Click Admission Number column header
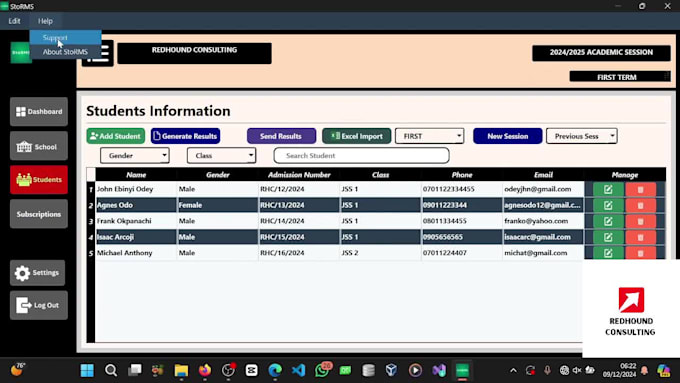 click(299, 175)
